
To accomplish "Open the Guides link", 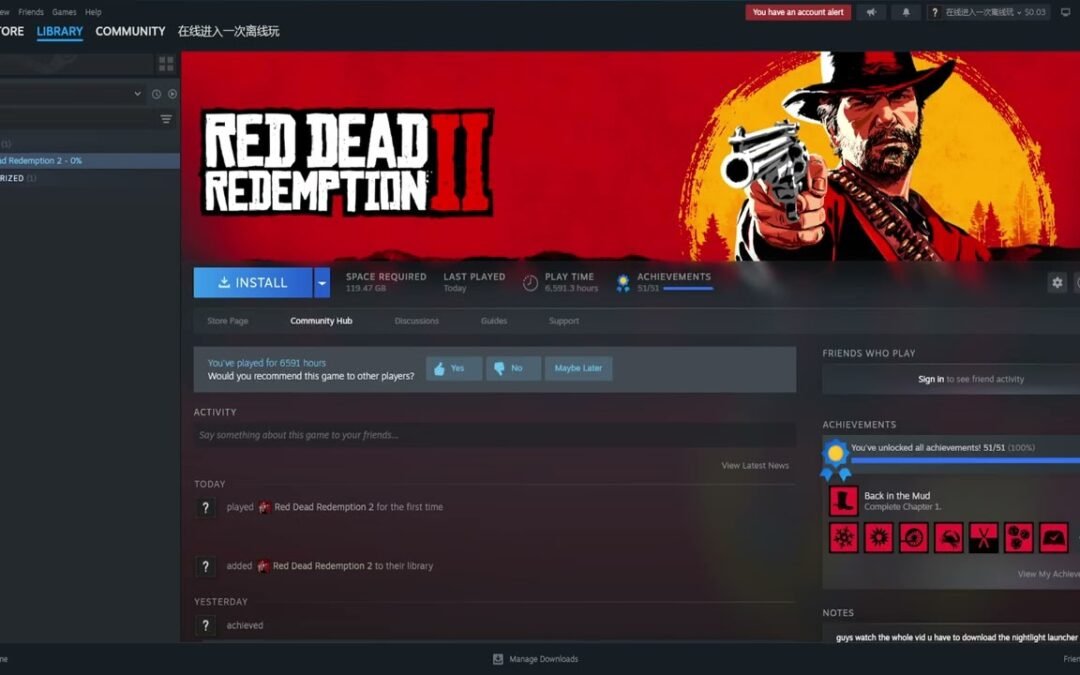I will click(x=494, y=321).
